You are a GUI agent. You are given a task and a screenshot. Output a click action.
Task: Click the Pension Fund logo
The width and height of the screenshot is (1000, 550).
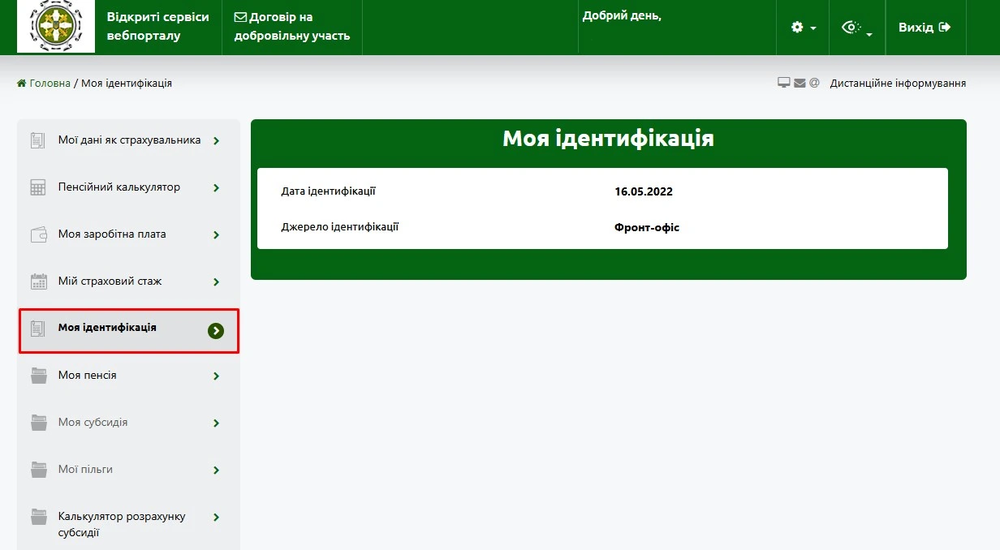(x=56, y=27)
